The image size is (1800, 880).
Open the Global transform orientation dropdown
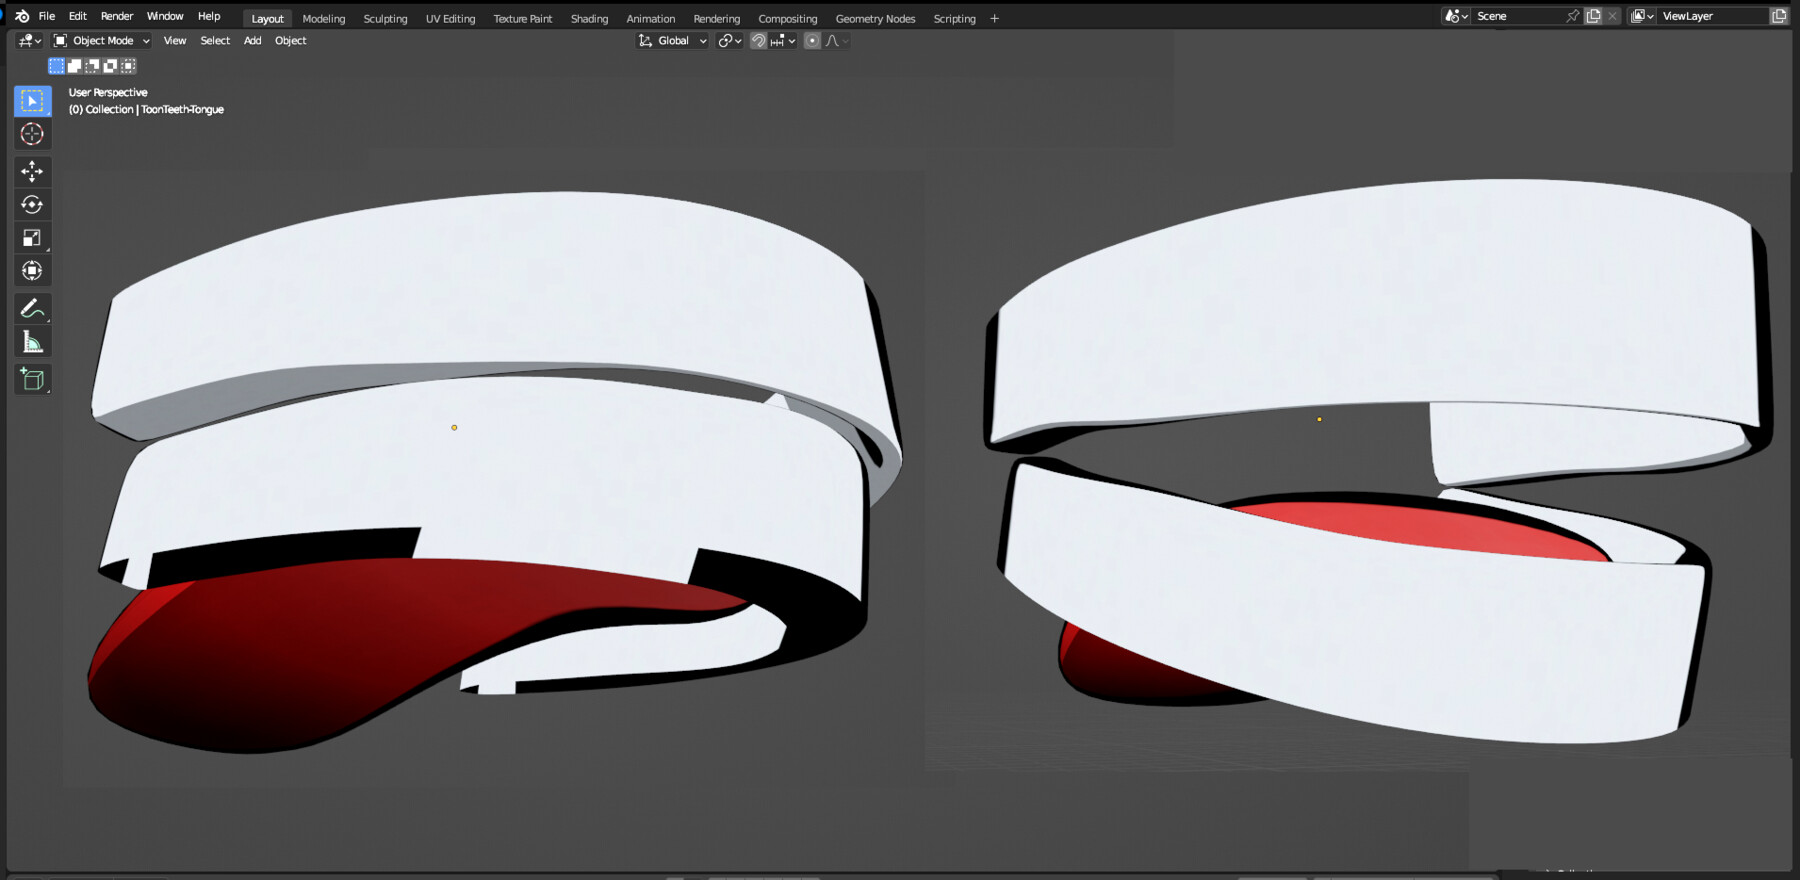pyautogui.click(x=673, y=41)
